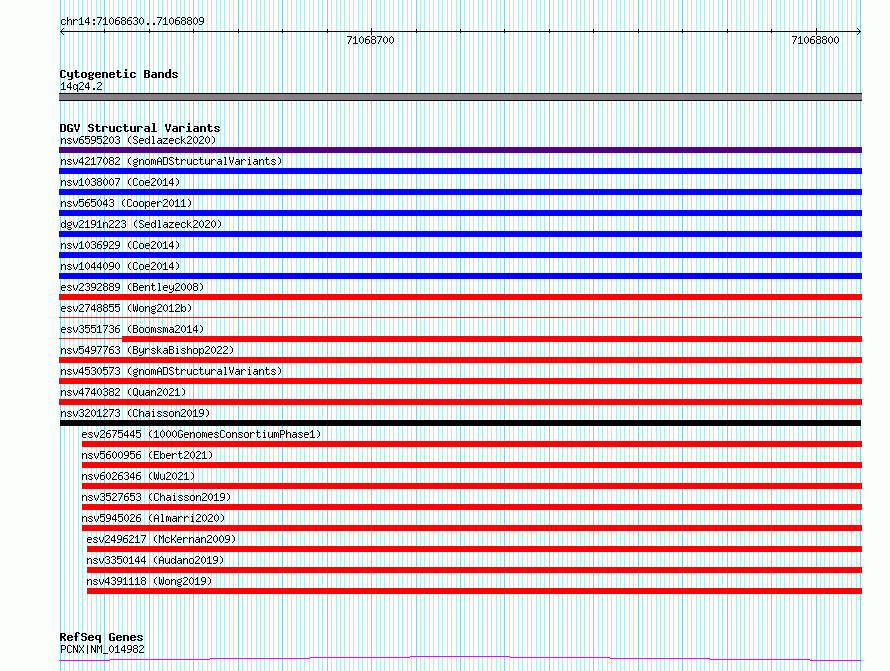
Task: Click nsv4391118 (Wong2019) label
Action: tap(149, 581)
